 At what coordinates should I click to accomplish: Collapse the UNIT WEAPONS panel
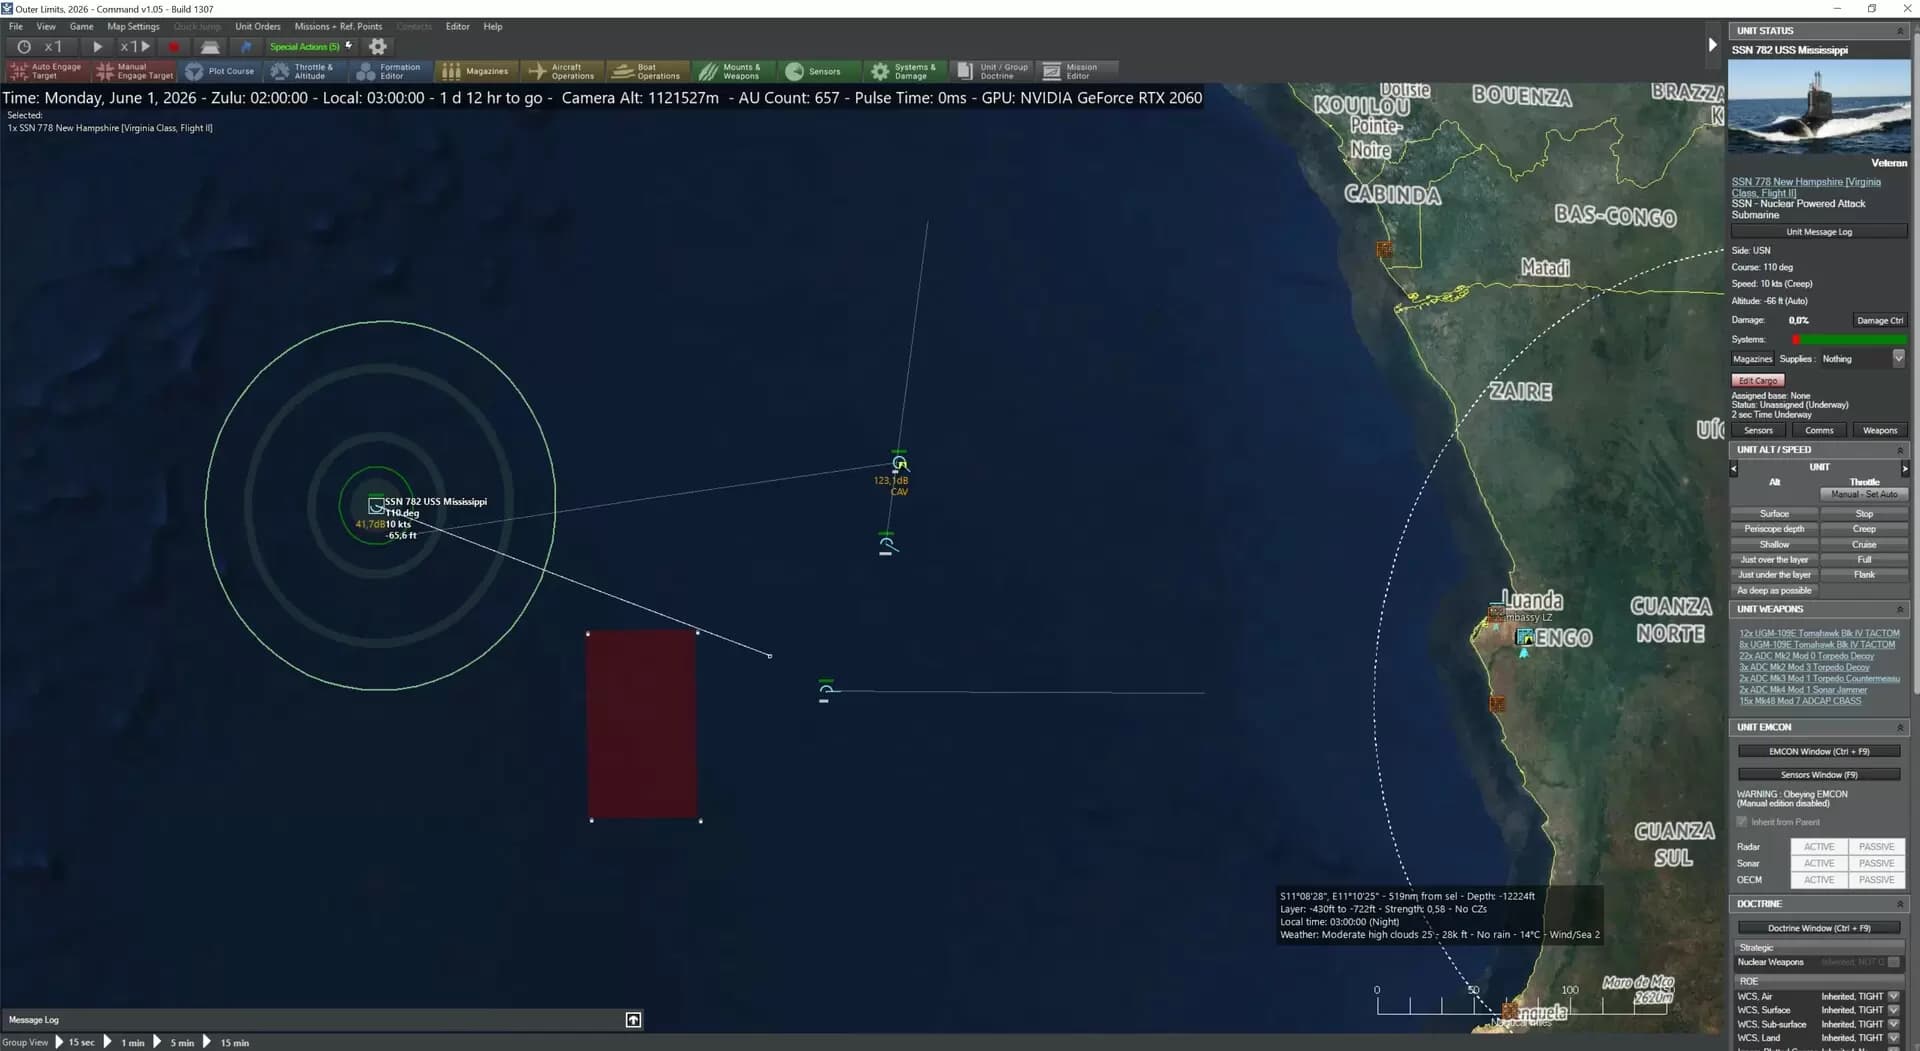[x=1900, y=609]
